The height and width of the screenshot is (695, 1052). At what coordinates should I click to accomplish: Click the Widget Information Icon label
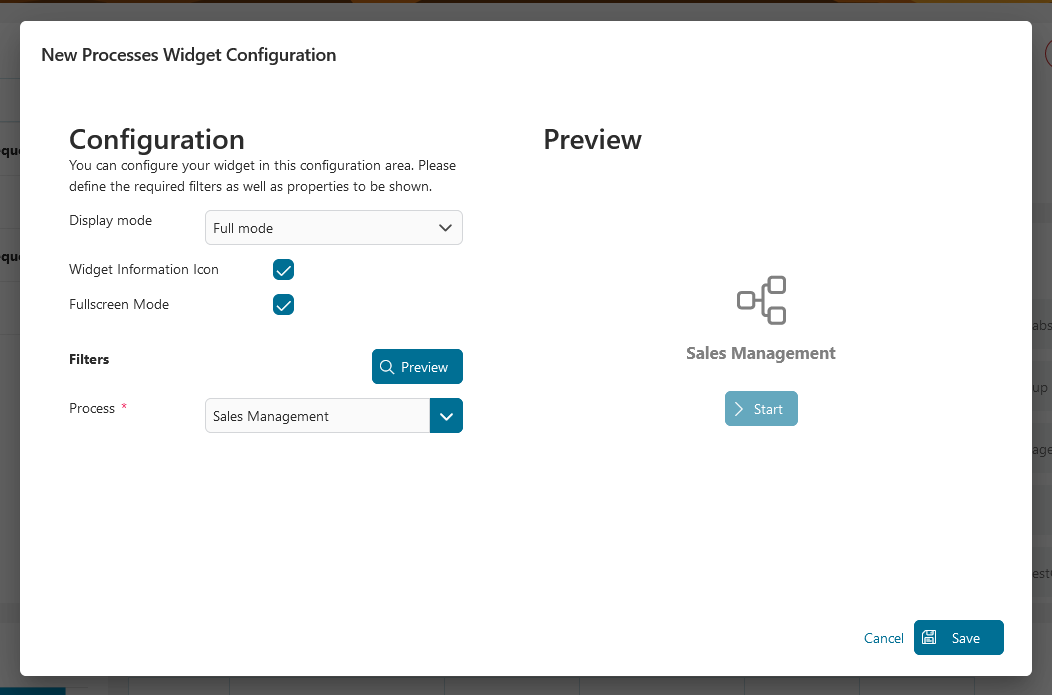[144, 269]
